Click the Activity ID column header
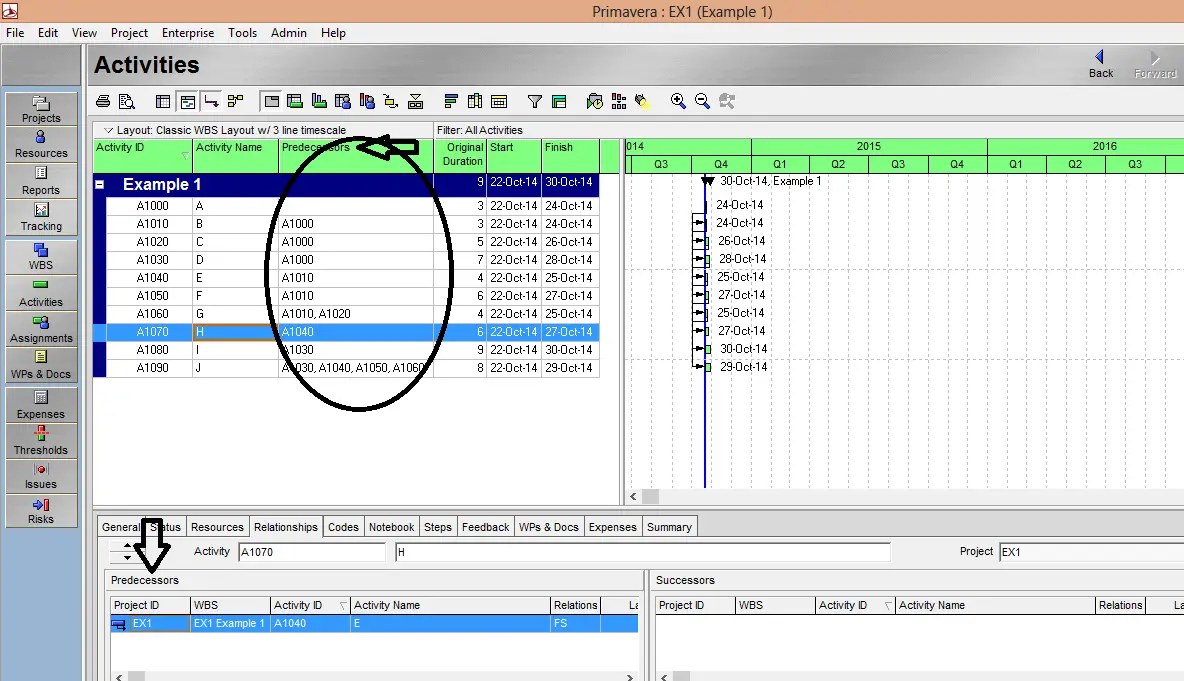 pyautogui.click(x=143, y=156)
